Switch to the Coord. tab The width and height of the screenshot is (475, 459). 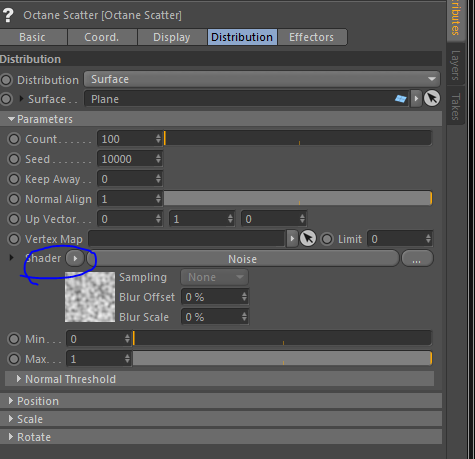point(102,37)
